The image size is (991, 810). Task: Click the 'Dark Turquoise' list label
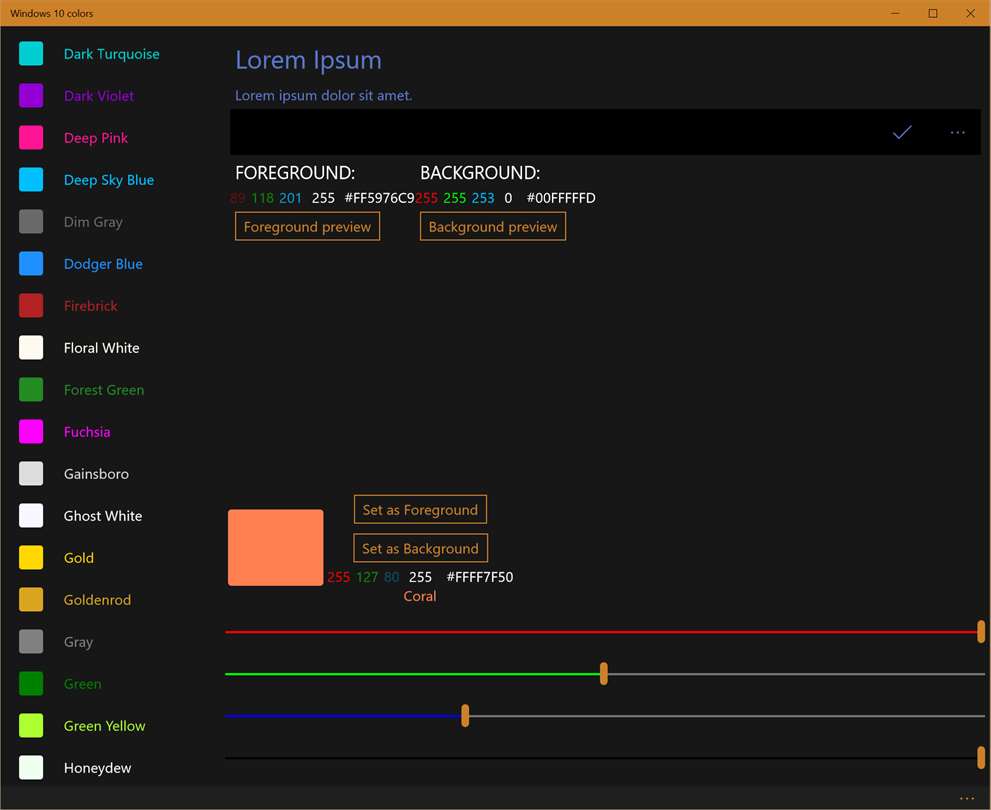coord(111,54)
